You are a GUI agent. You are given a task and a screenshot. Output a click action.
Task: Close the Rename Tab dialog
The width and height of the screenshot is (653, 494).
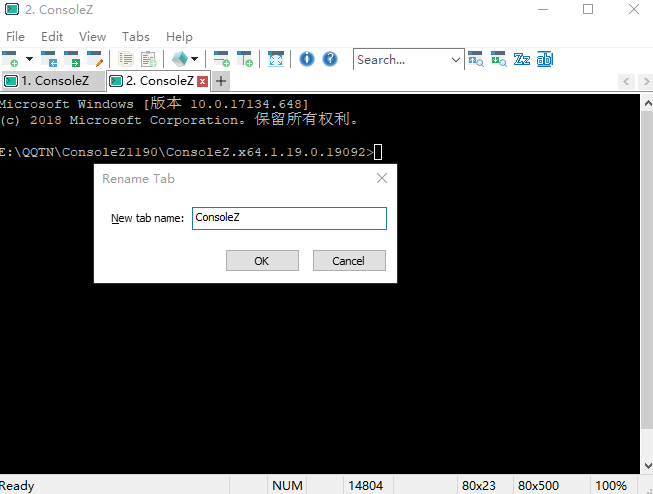(382, 178)
